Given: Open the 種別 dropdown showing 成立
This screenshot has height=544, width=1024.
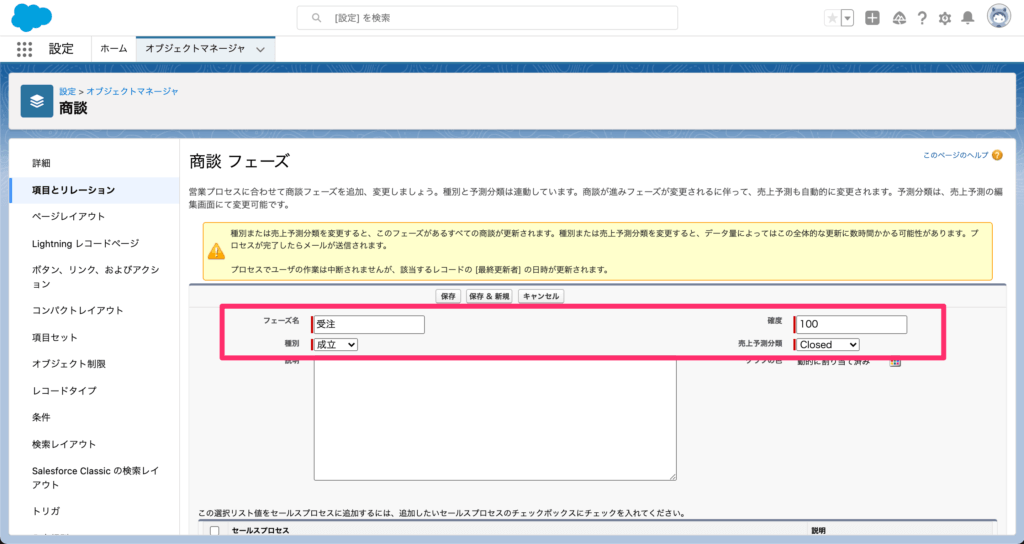Looking at the screenshot, I should click(336, 345).
